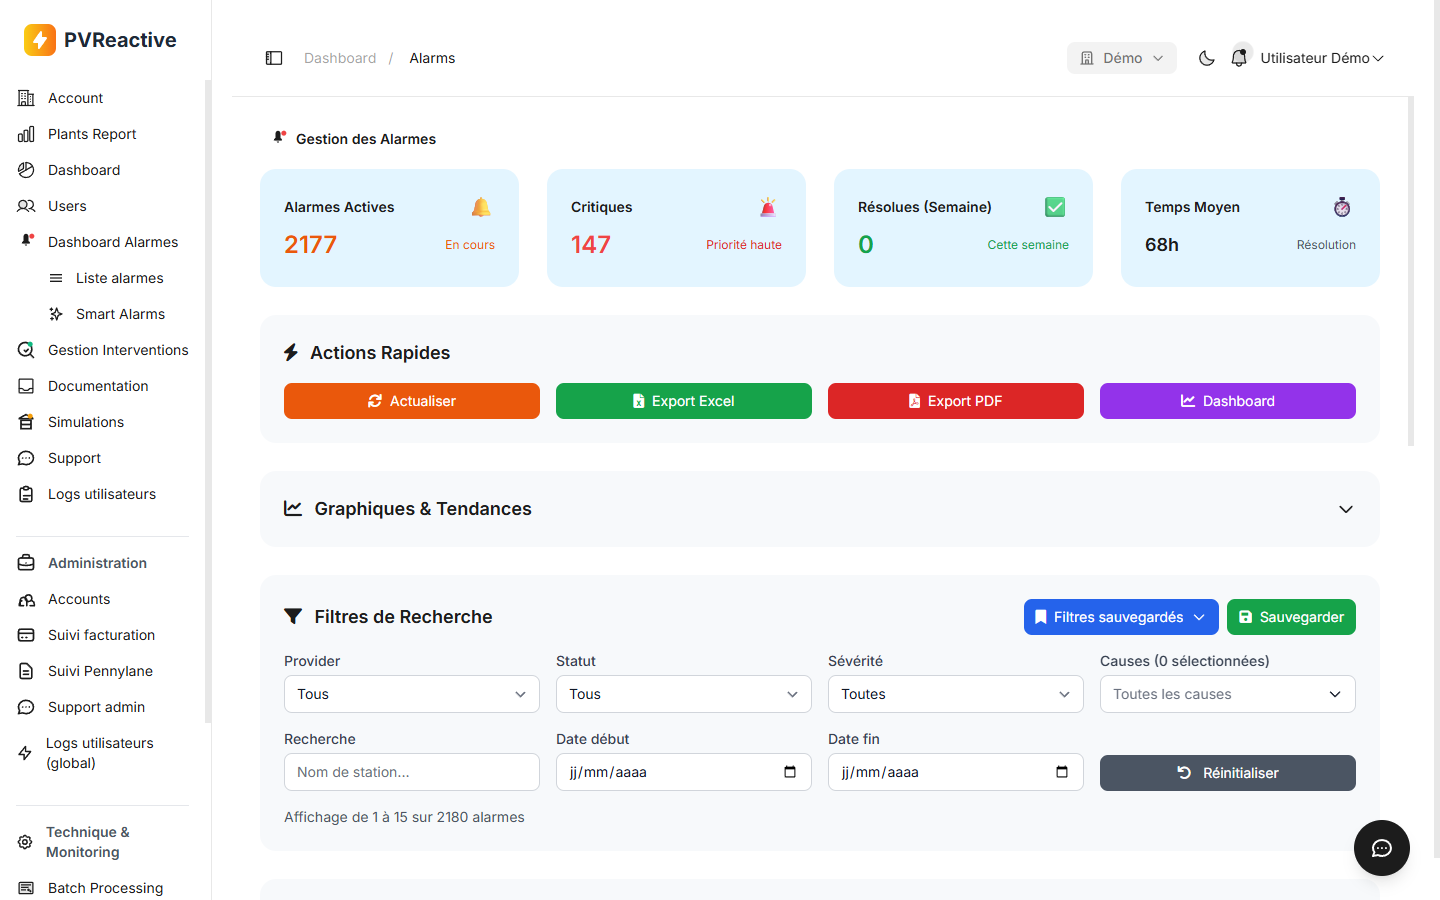1440x900 pixels.
Task: Click the Critiques siren icon
Action: click(768, 207)
